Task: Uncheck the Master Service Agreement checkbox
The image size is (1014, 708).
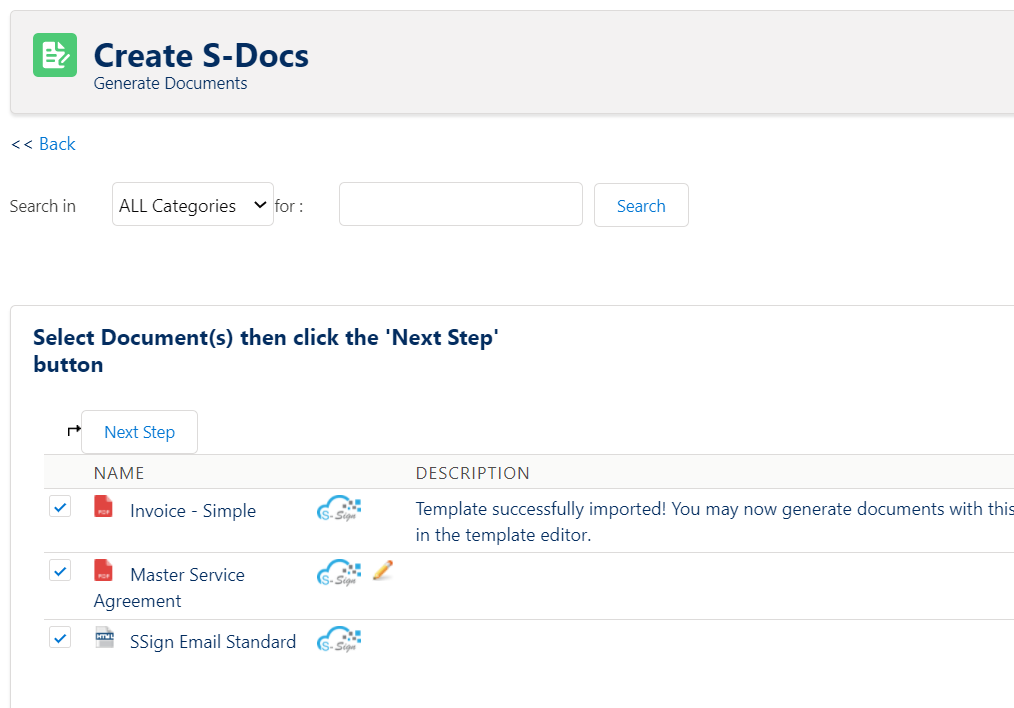Action: (60, 571)
